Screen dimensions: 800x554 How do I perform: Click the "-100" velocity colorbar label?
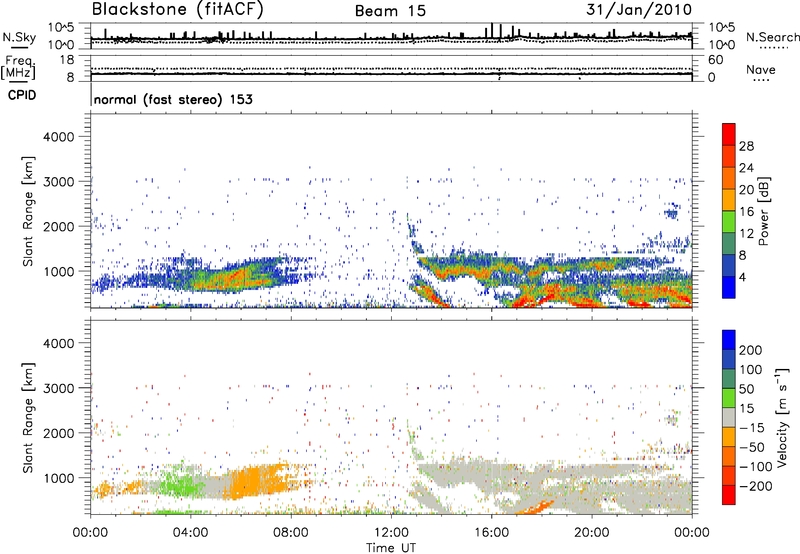tap(756, 467)
